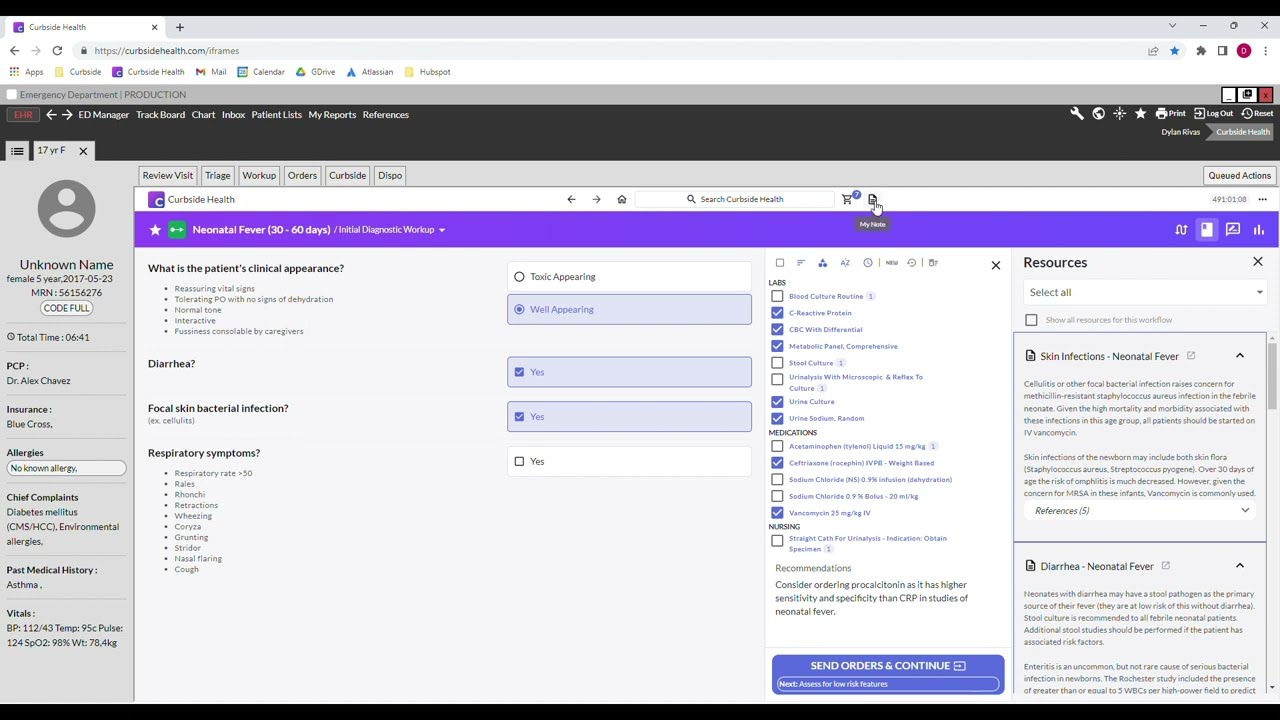Screen dimensions: 1280x720
Task: Click Log Out in the EHR bar
Action: [x=1214, y=114]
